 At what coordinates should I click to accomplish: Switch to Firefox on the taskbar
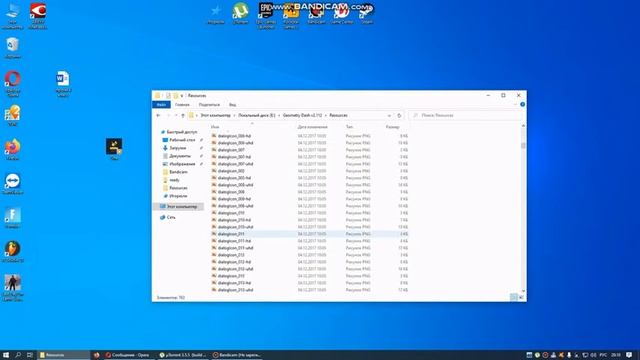click(x=96, y=355)
